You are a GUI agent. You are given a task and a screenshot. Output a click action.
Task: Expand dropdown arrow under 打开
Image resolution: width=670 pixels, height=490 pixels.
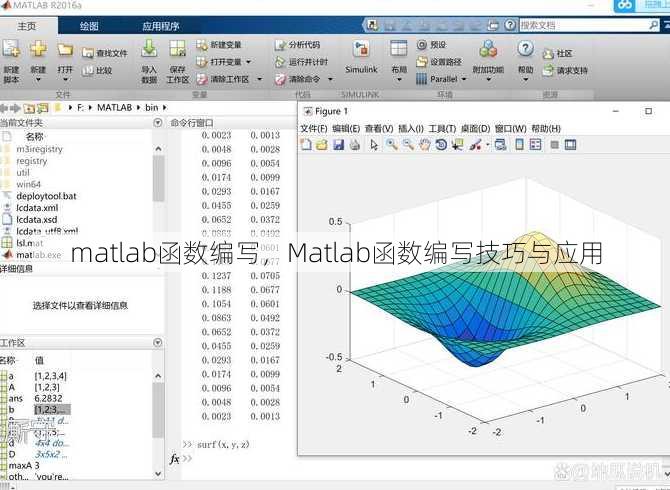(65, 79)
